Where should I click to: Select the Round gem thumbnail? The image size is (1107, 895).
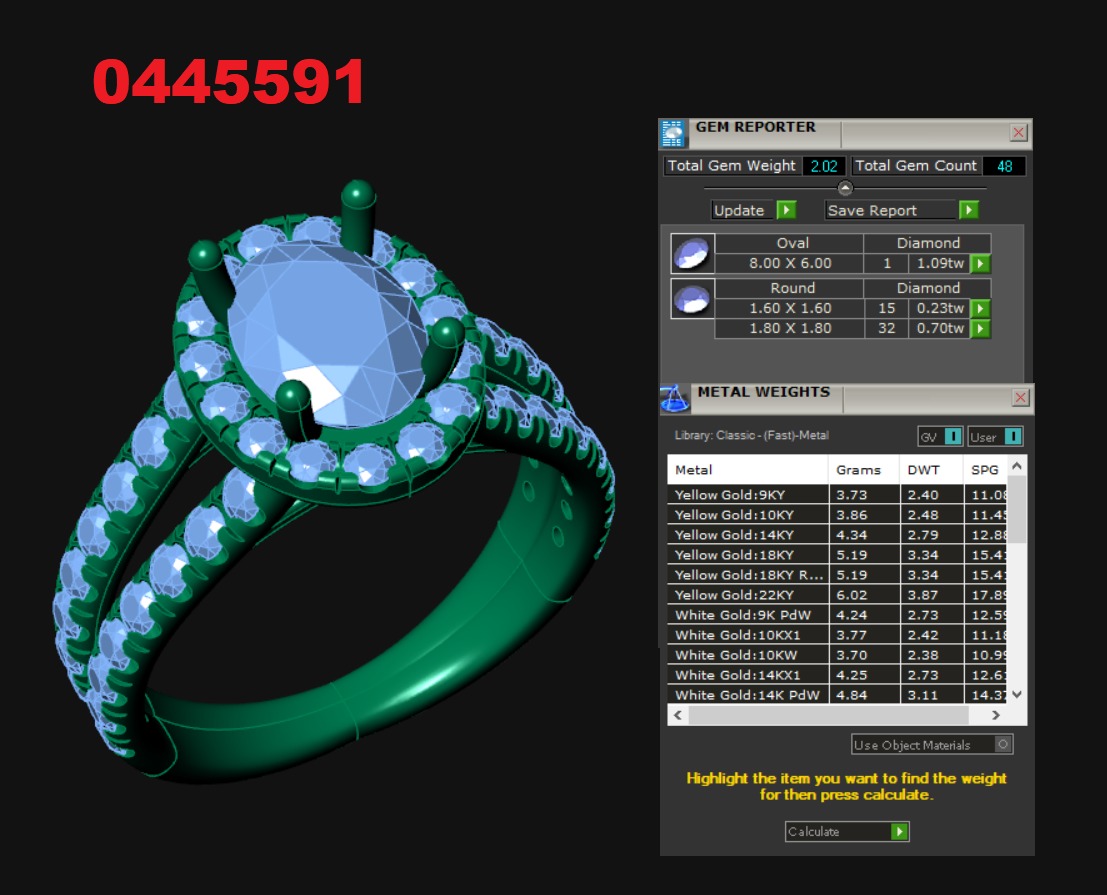point(692,298)
